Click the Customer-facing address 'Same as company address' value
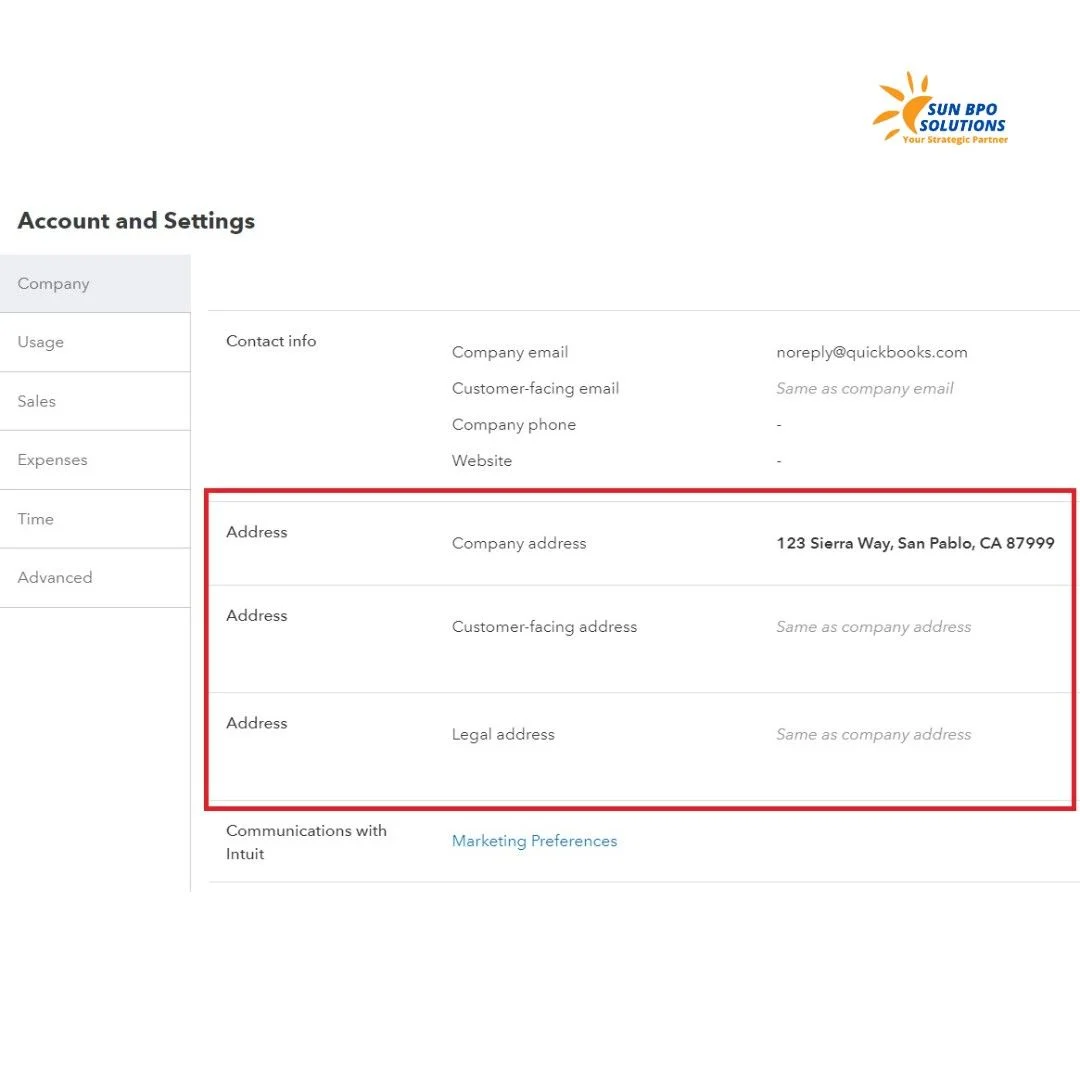 click(x=873, y=627)
